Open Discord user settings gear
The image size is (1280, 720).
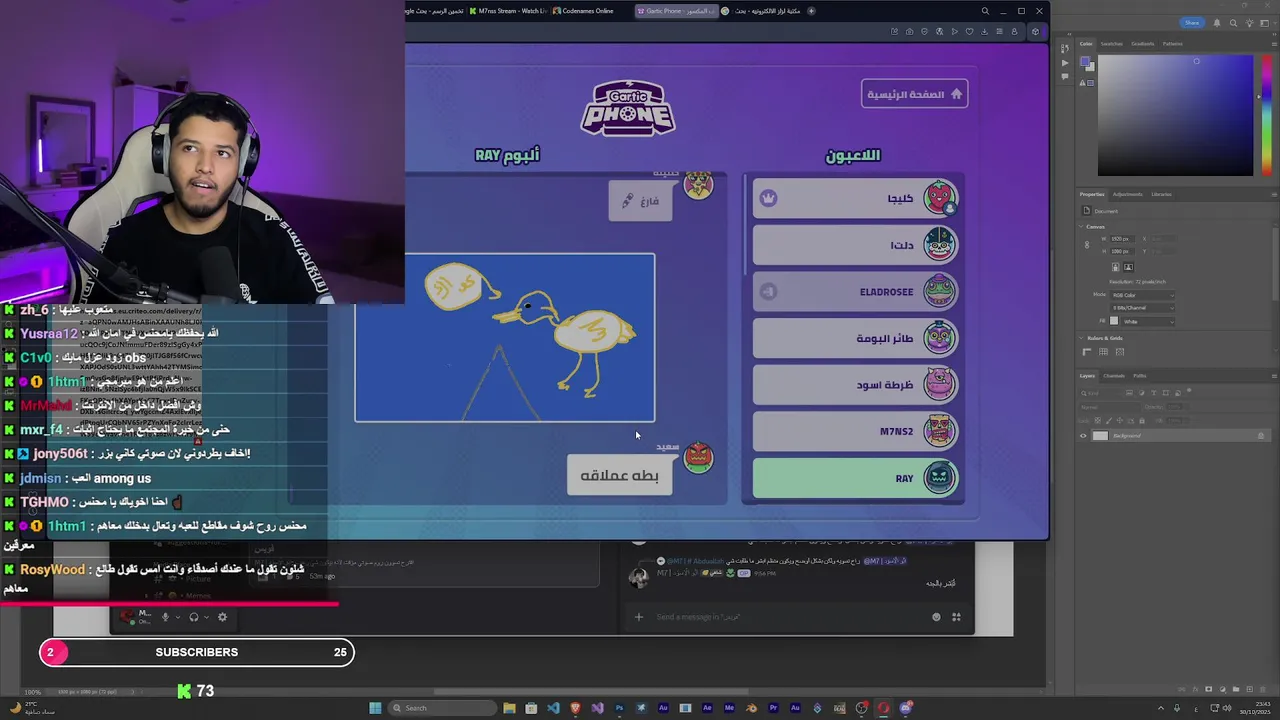222,617
